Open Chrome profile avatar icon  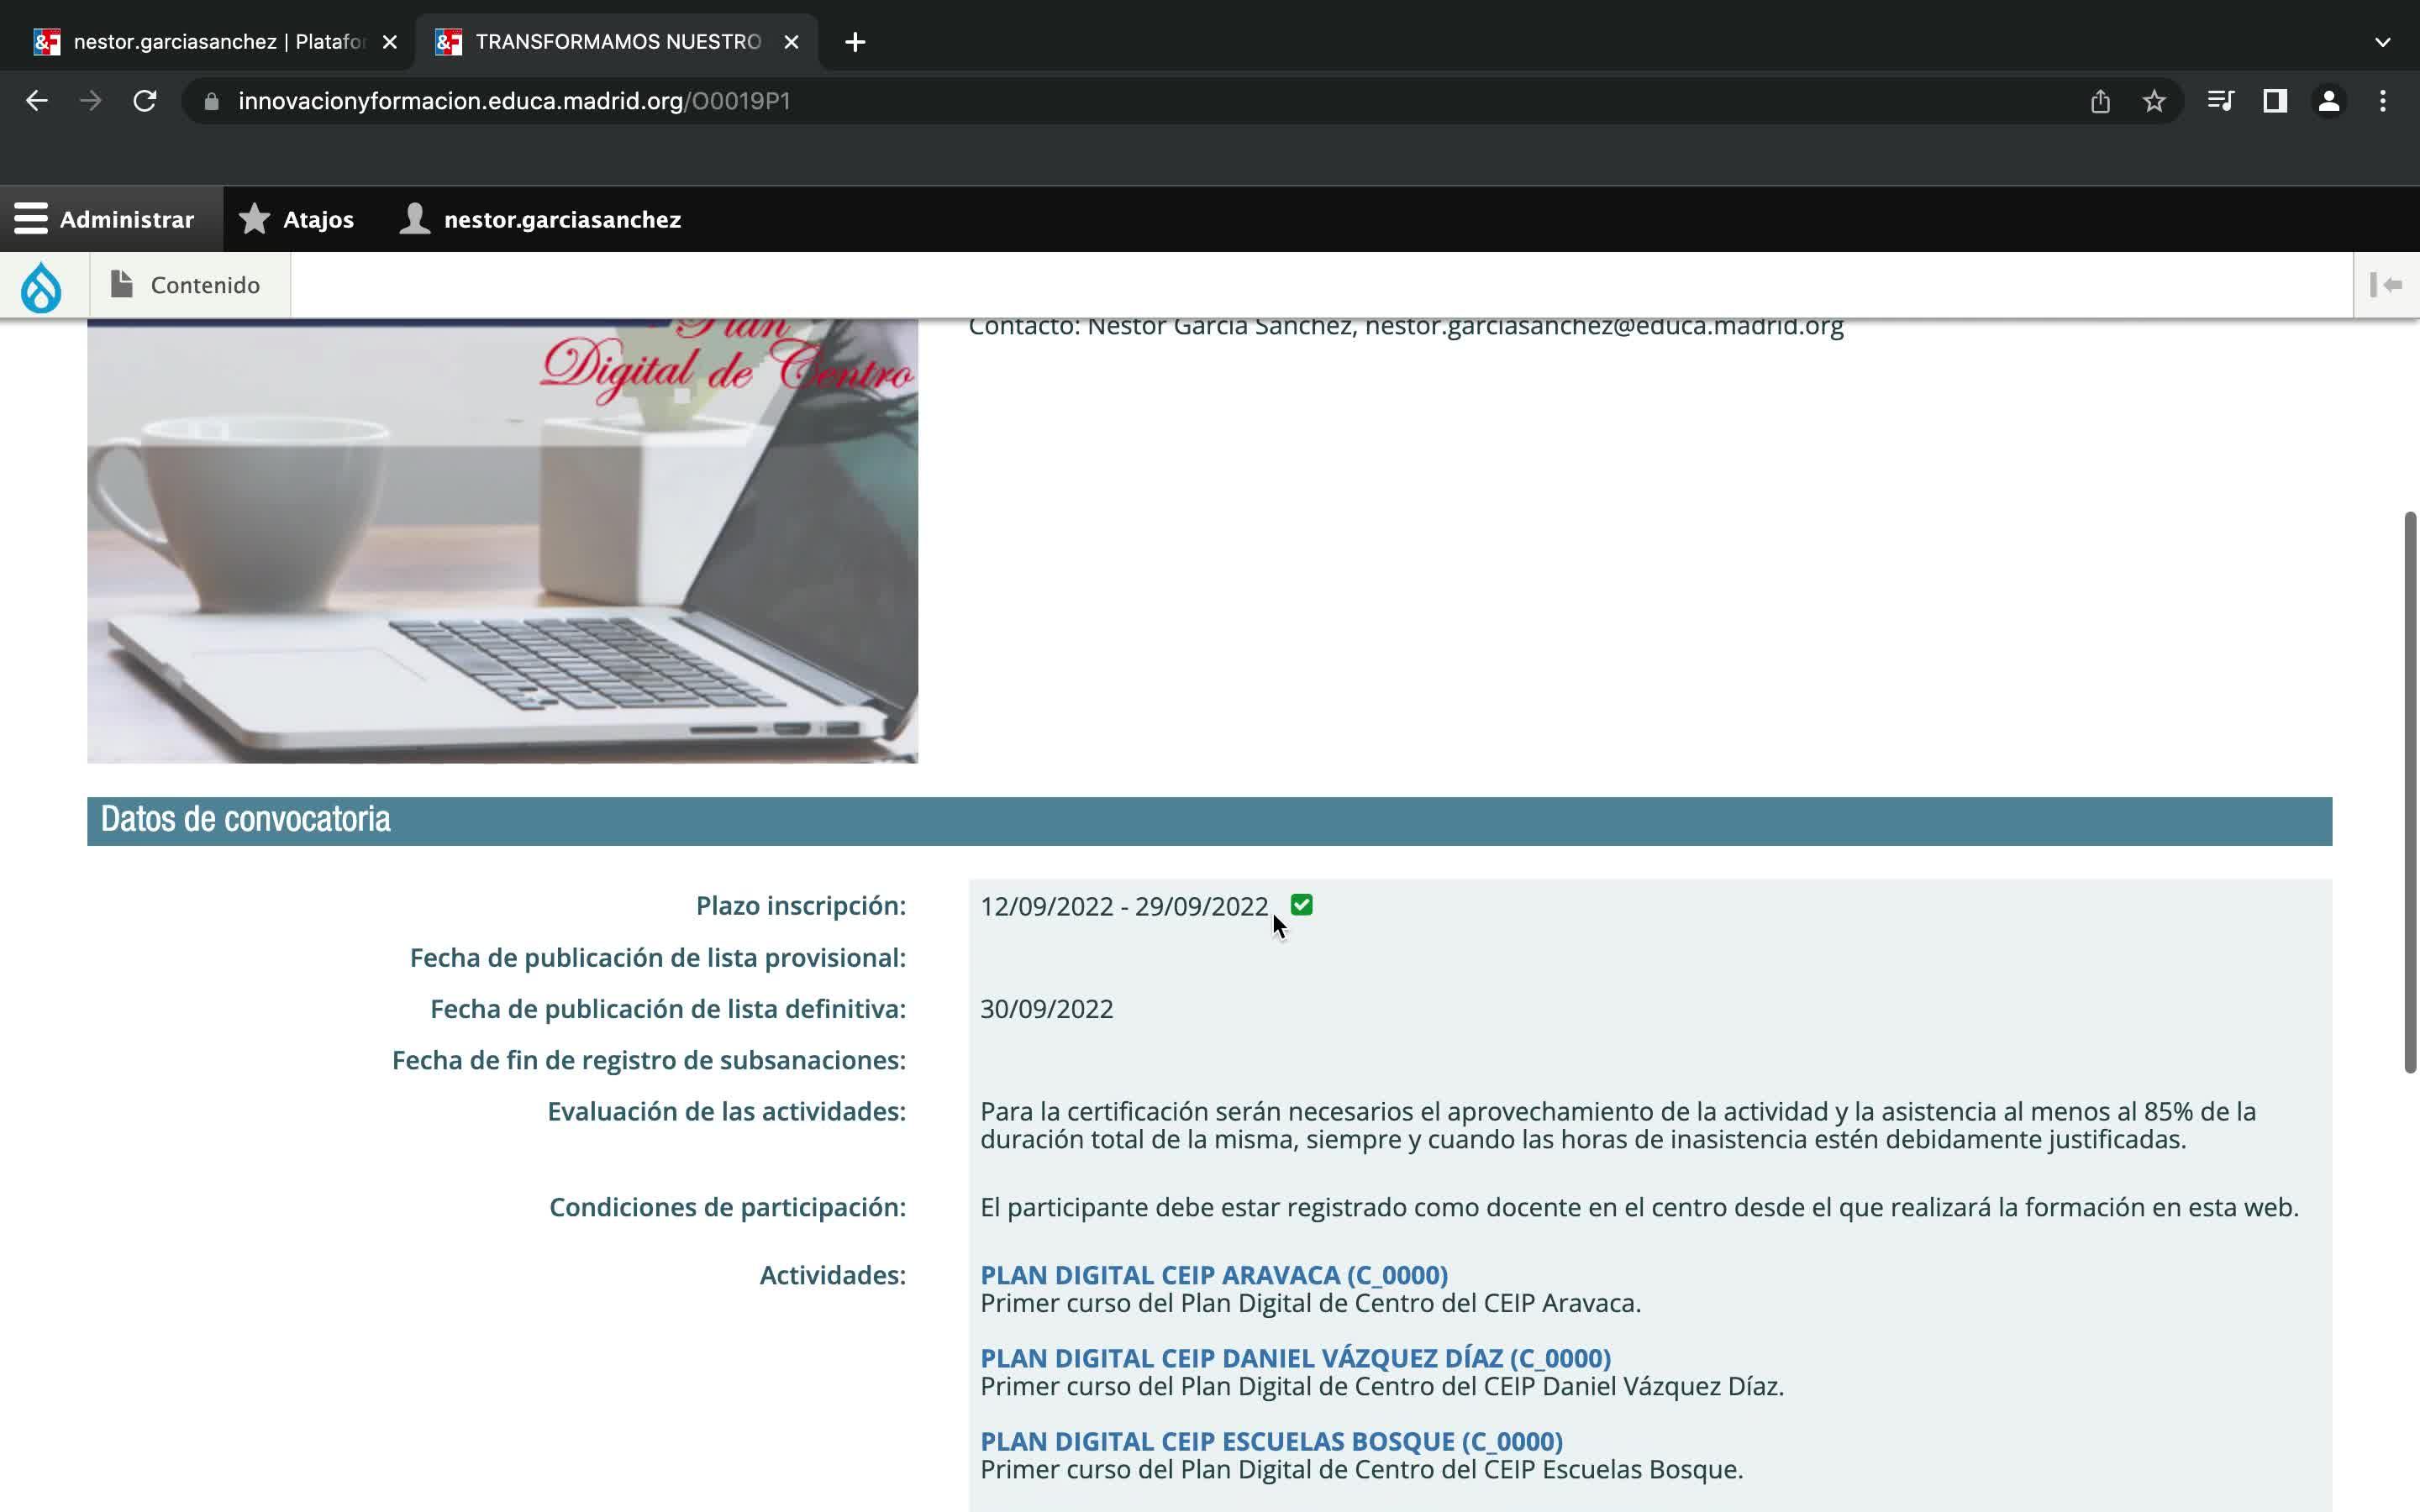click(x=2328, y=101)
